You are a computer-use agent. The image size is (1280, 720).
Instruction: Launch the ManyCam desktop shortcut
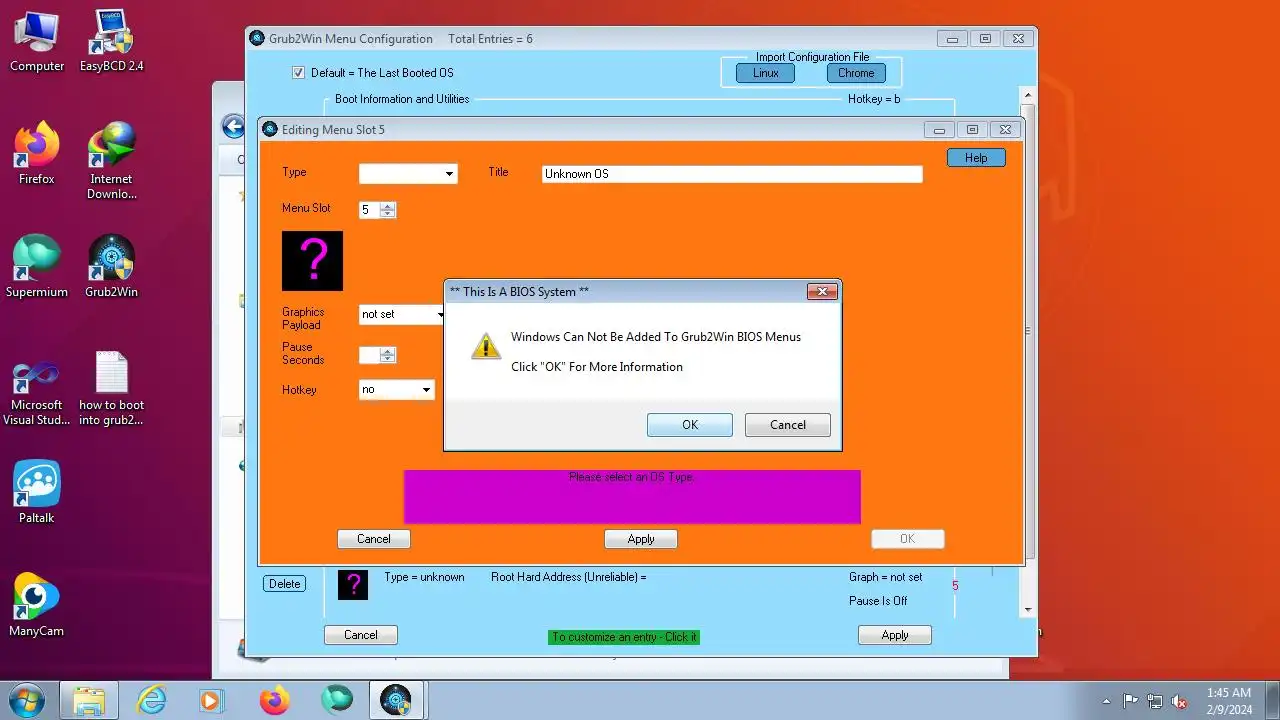coord(37,607)
